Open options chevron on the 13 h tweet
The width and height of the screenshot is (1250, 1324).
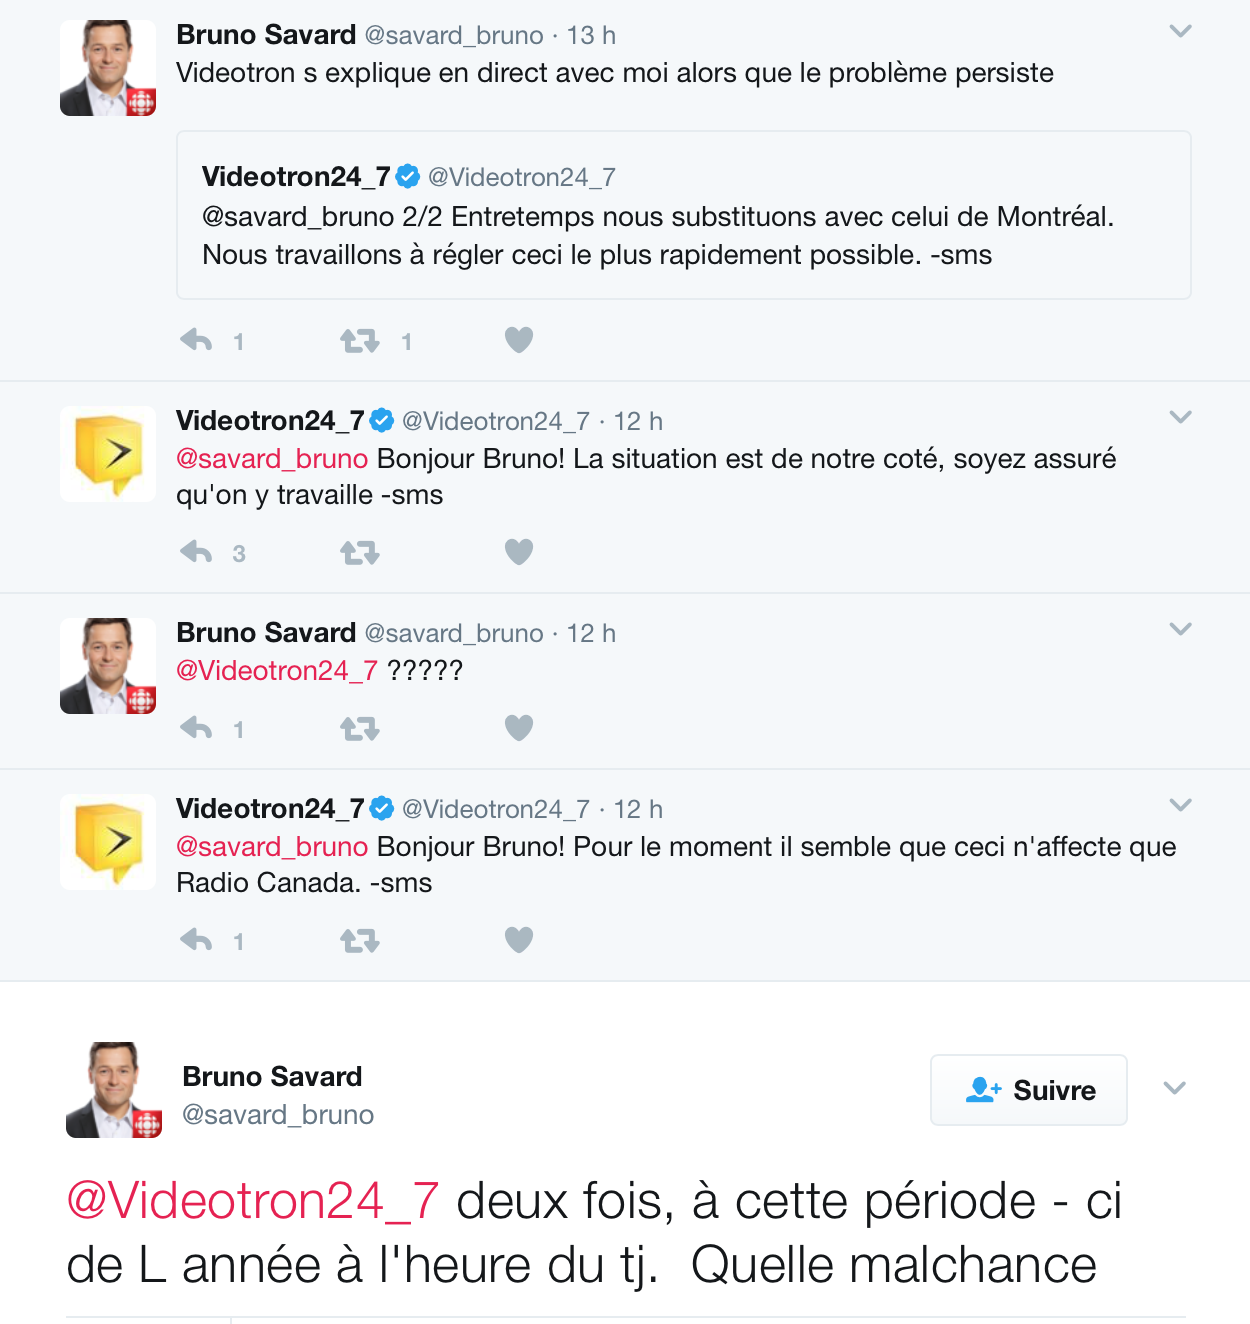click(1181, 31)
